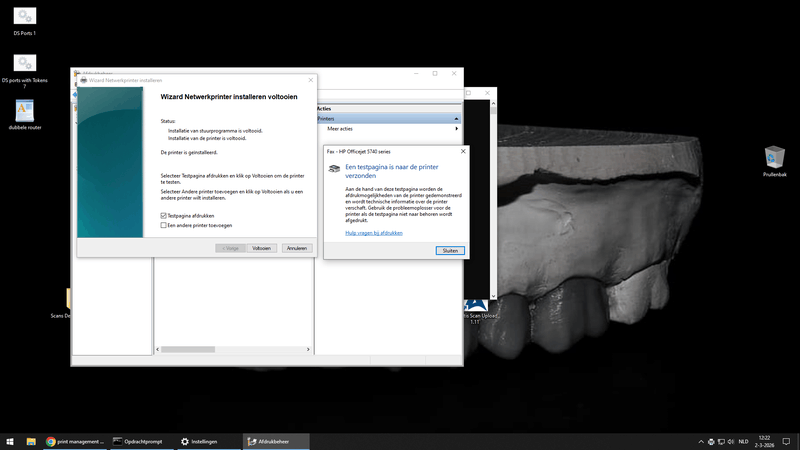
Task: Click the Voltooien button in wizard
Action: coord(262,248)
